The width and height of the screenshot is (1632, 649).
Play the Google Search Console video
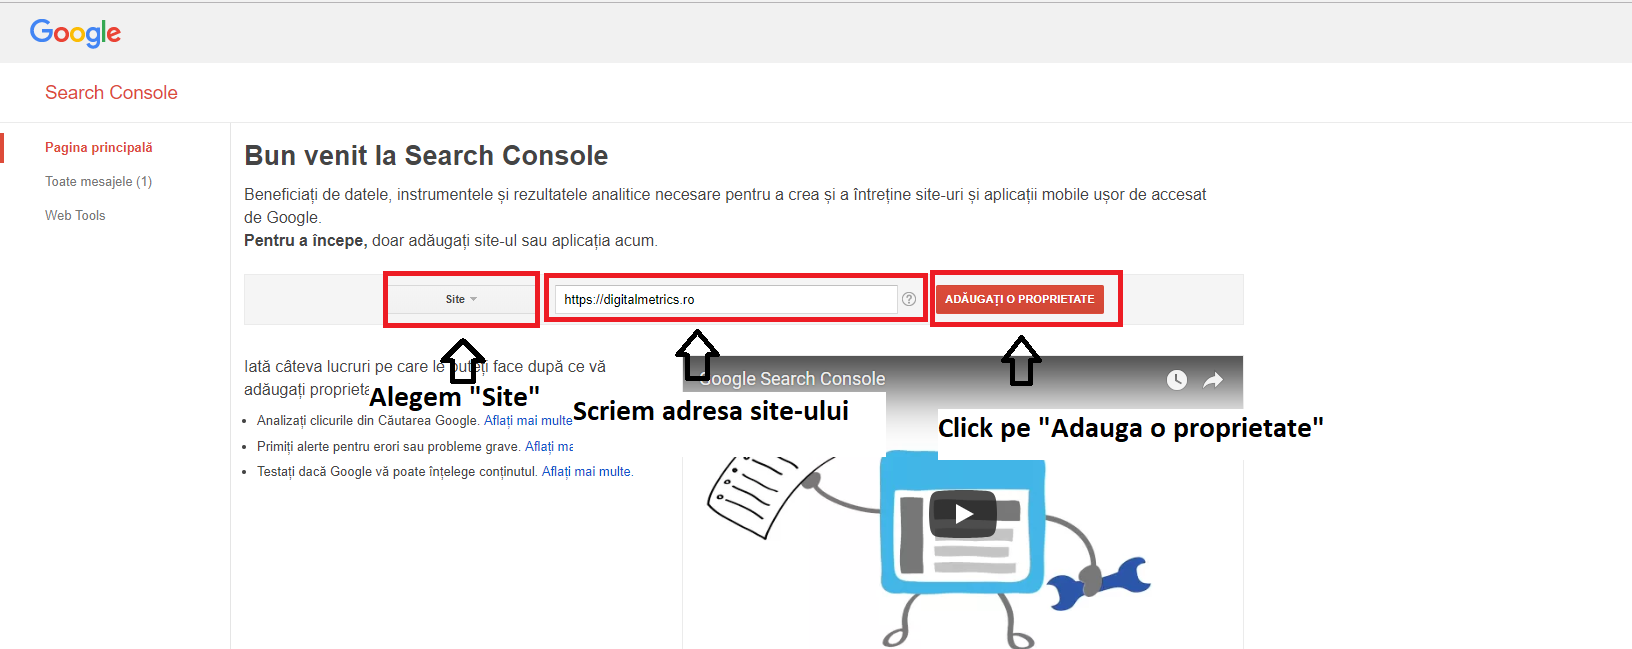(x=963, y=514)
